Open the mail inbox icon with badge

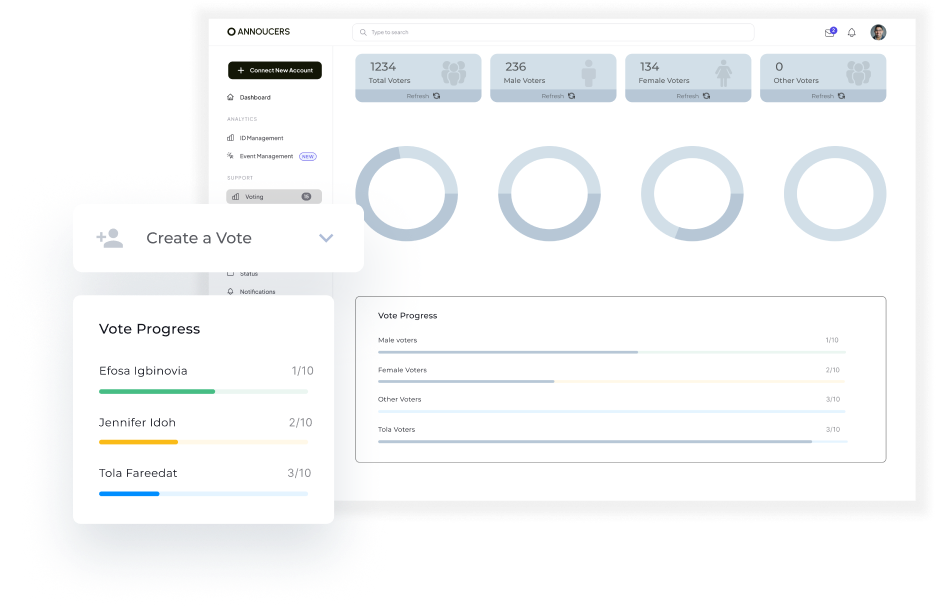[x=829, y=32]
